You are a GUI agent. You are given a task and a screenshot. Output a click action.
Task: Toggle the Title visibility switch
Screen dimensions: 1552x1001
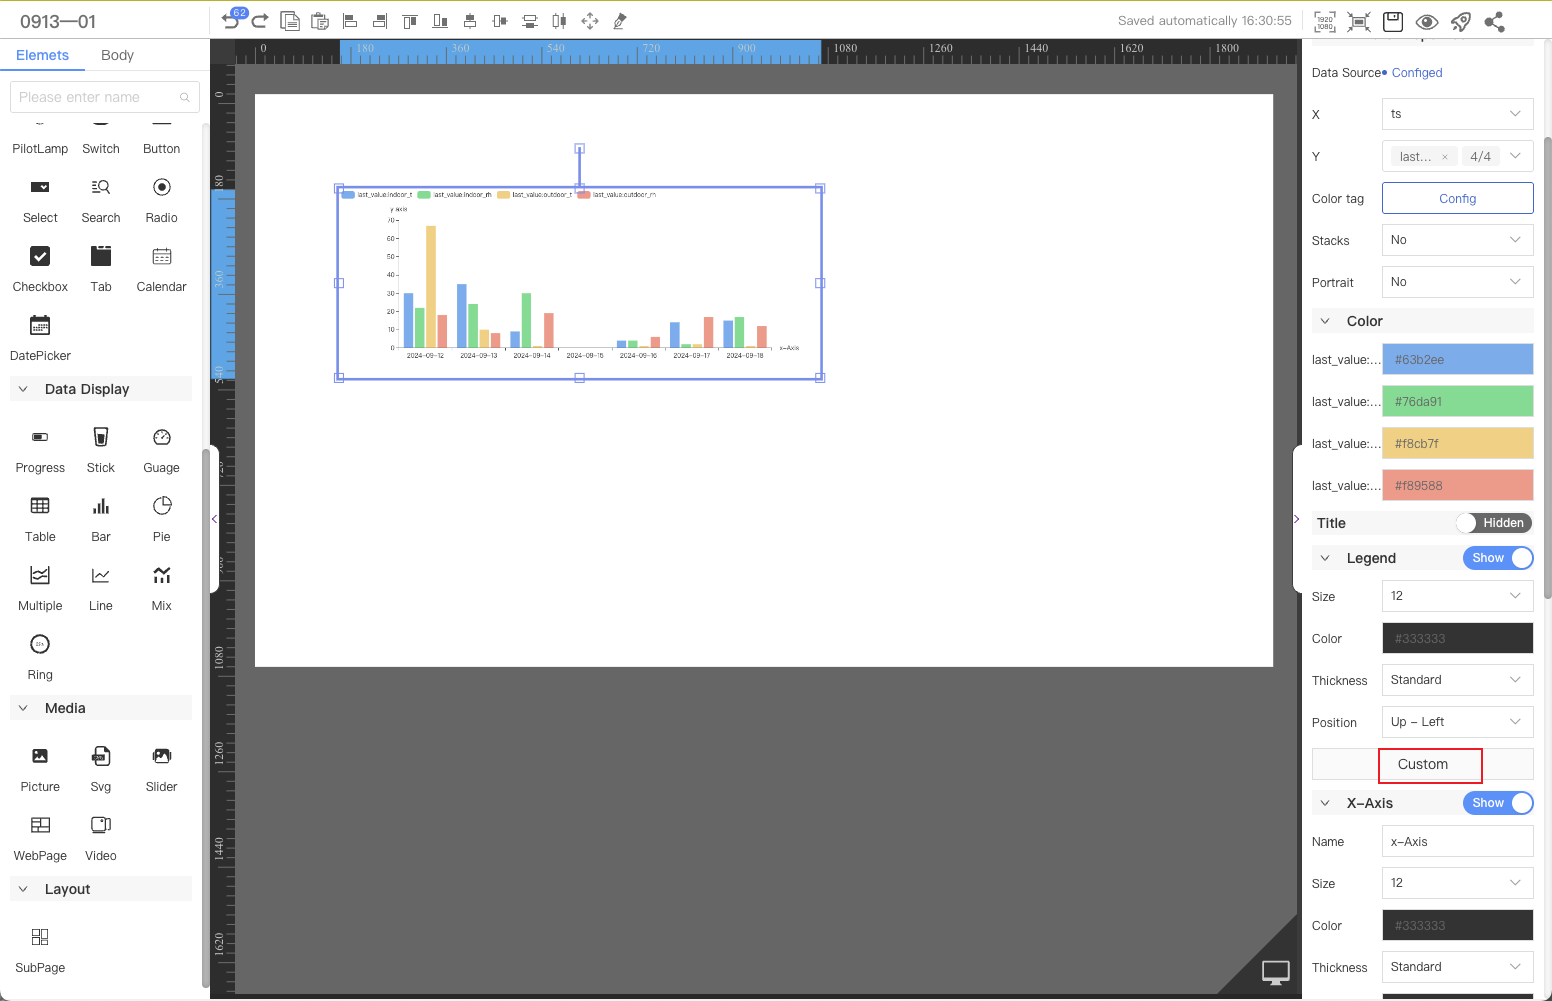(x=1494, y=523)
